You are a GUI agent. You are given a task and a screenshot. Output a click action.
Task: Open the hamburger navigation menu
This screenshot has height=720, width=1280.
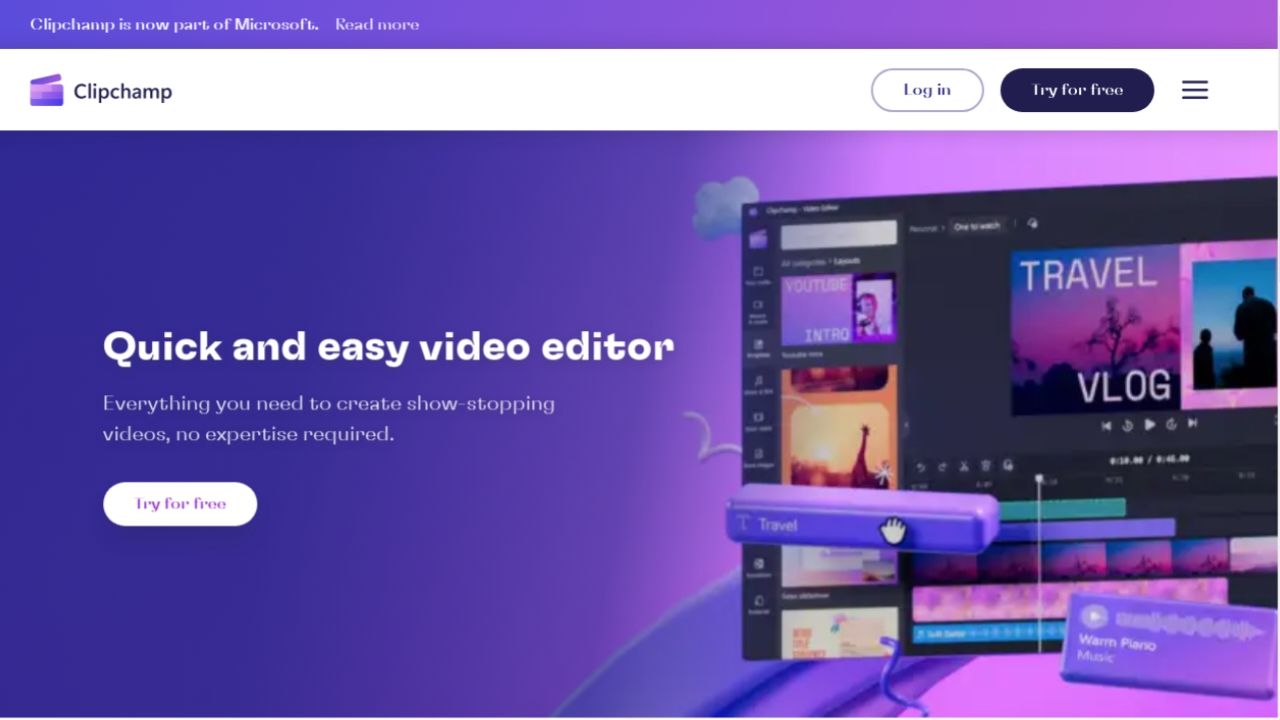[1195, 90]
